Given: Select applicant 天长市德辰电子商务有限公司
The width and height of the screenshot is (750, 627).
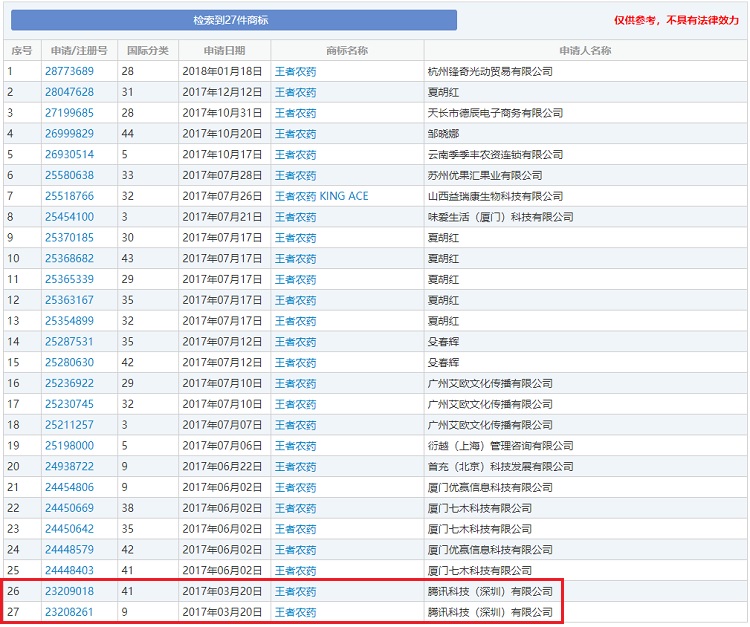Looking at the screenshot, I should pos(496,113).
